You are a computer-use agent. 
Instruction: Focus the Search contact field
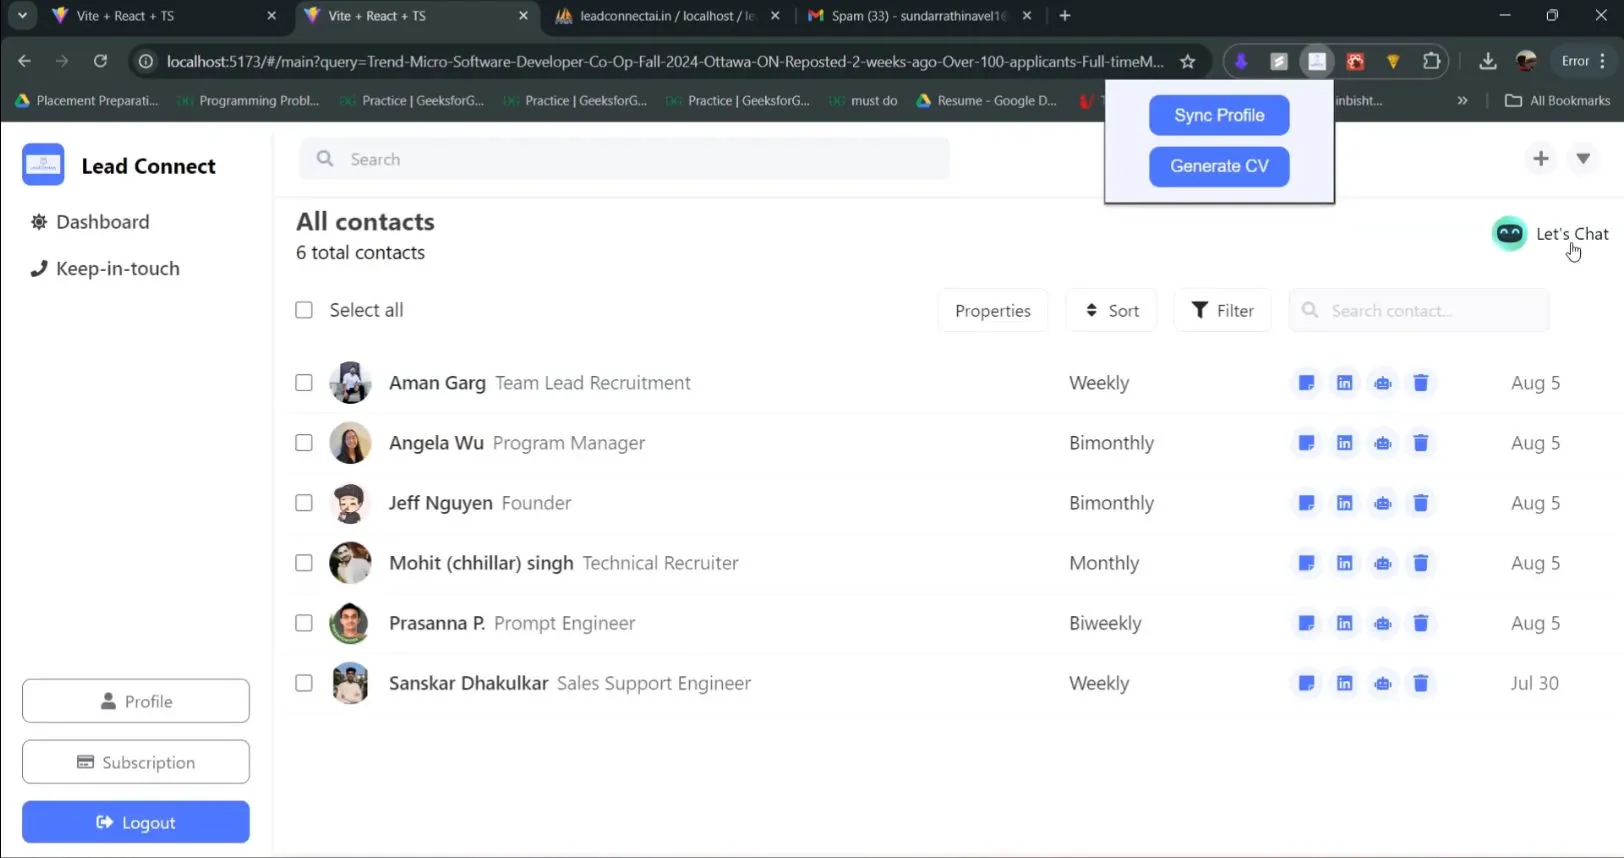[x=1418, y=310]
